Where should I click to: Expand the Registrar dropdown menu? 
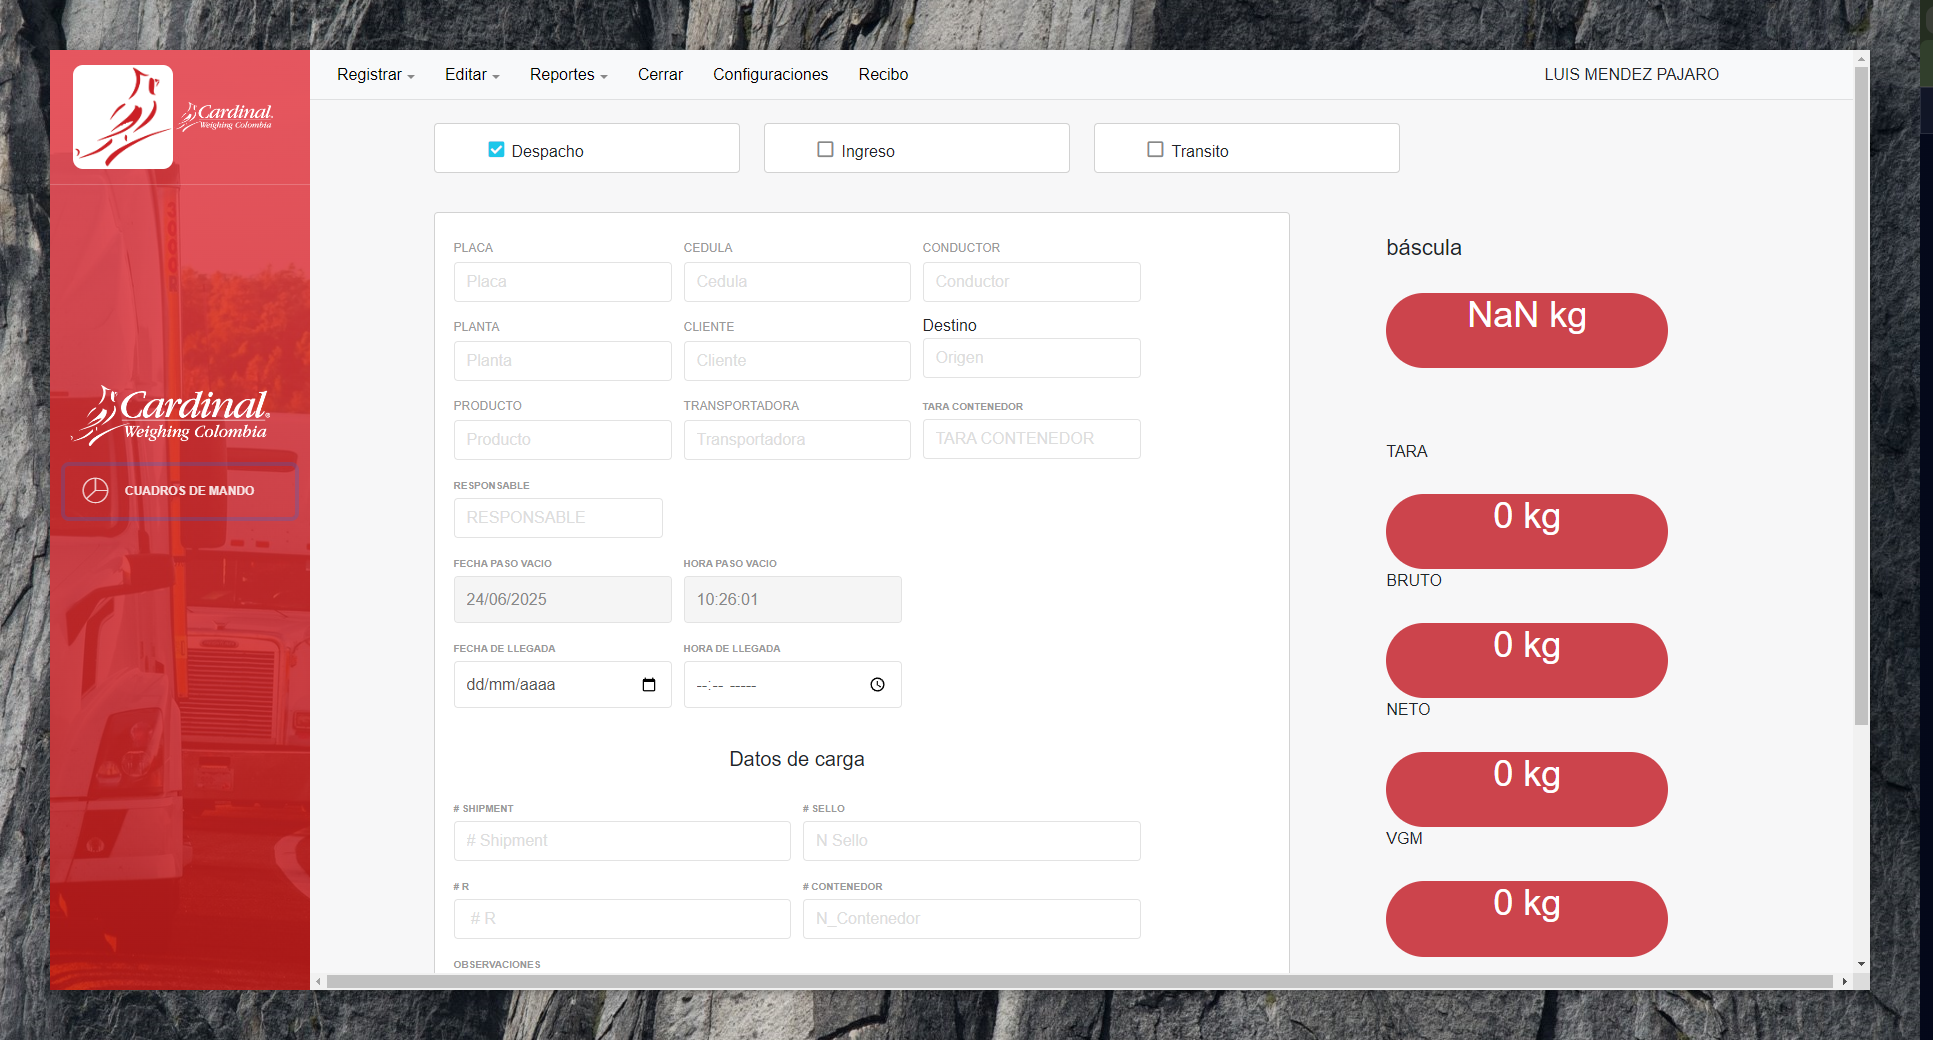(x=375, y=75)
